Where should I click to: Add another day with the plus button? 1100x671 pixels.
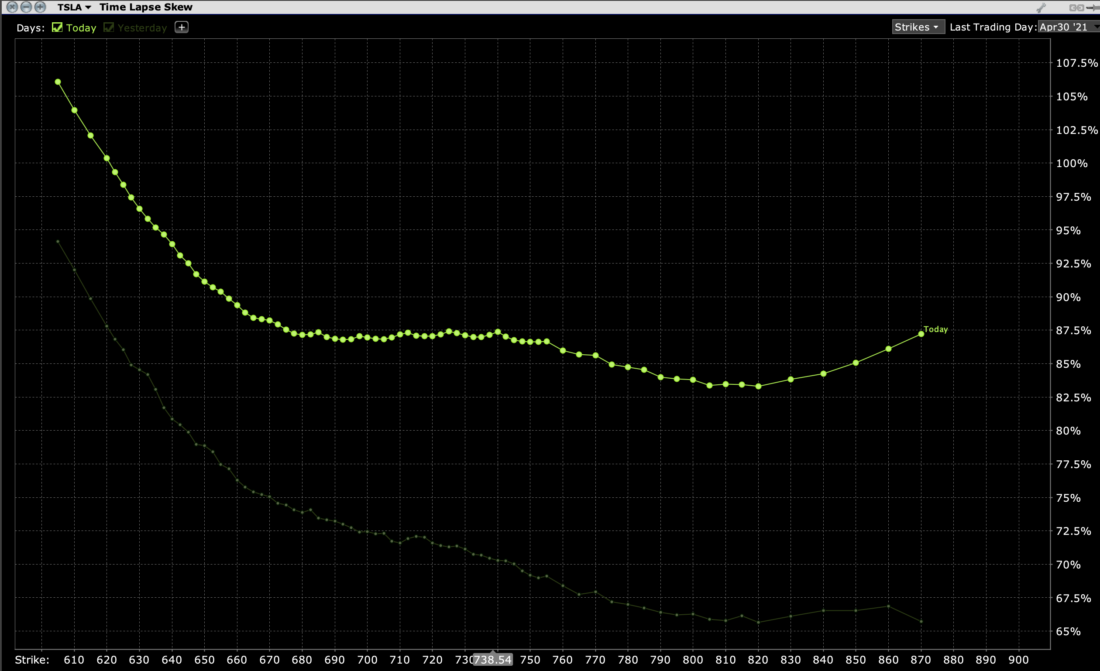tap(181, 27)
